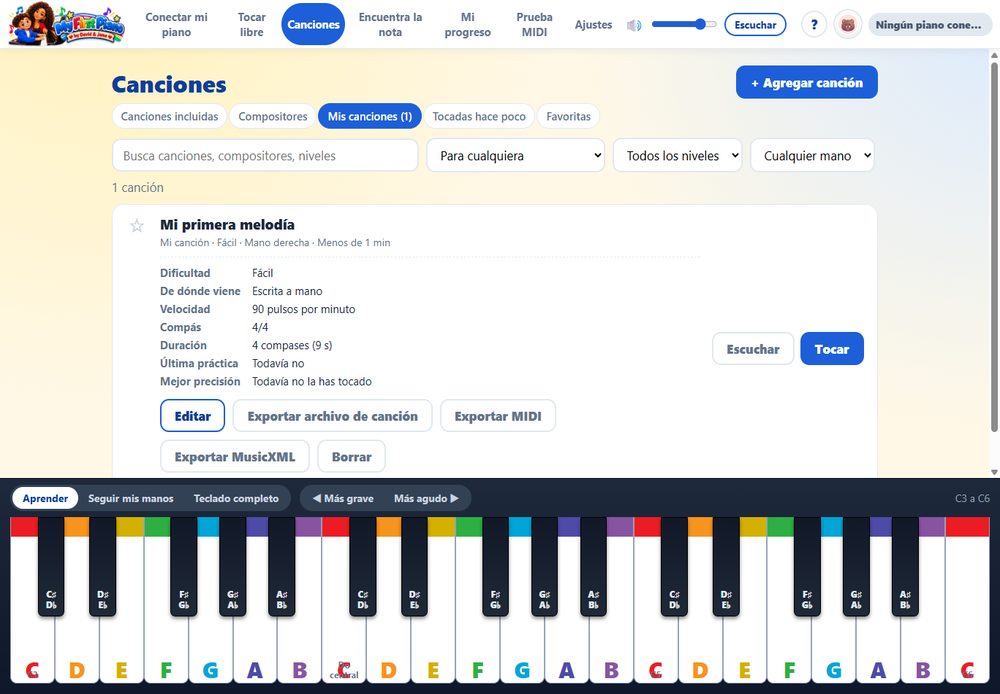Select Mis canciones (1) tab
The image size is (1000, 694).
click(x=370, y=116)
